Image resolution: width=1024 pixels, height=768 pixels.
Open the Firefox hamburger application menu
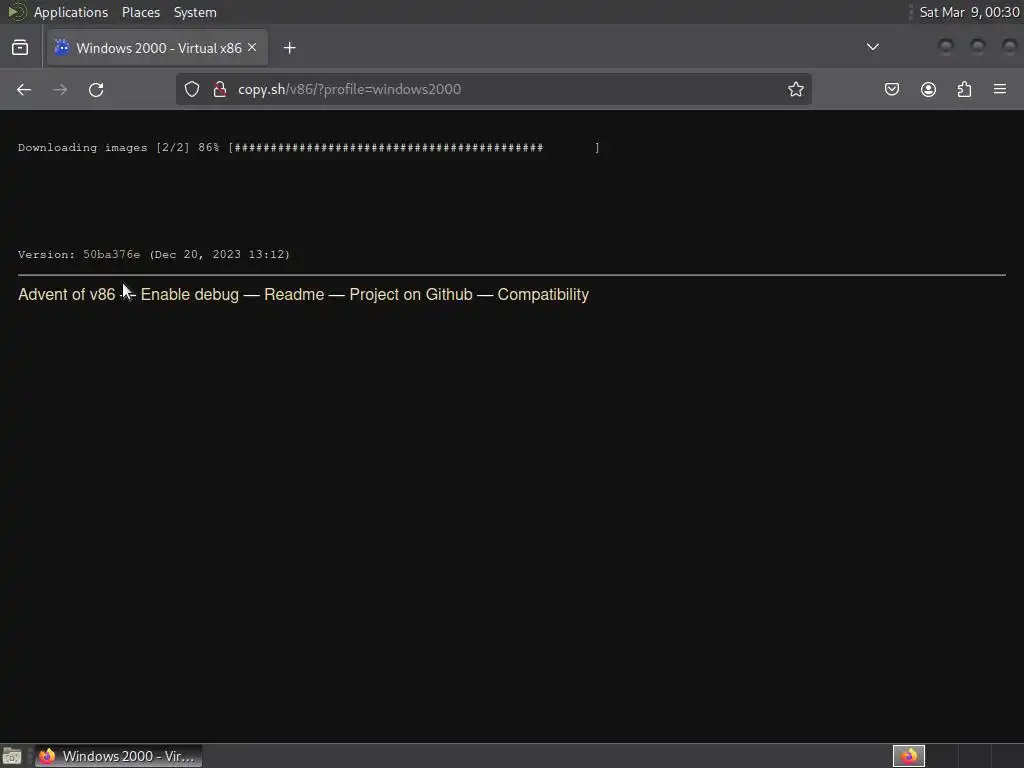[x=1000, y=89]
